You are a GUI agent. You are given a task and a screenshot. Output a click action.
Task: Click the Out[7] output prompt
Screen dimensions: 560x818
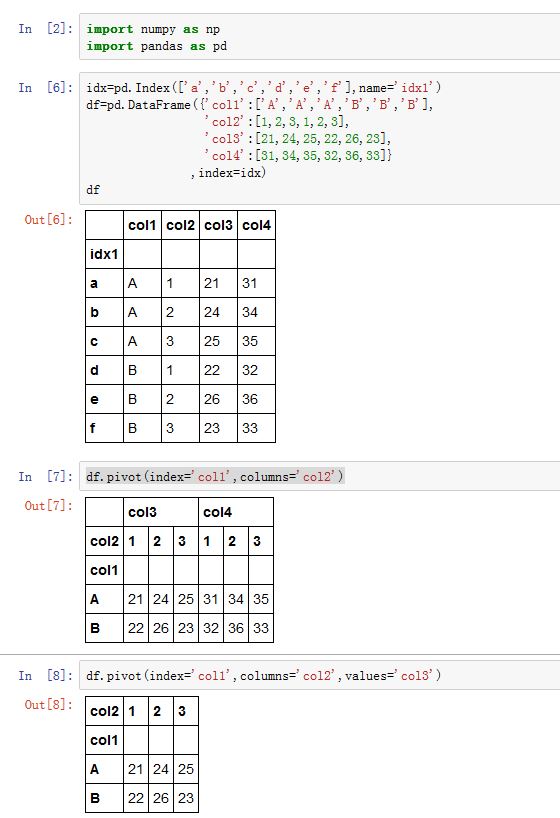49,506
